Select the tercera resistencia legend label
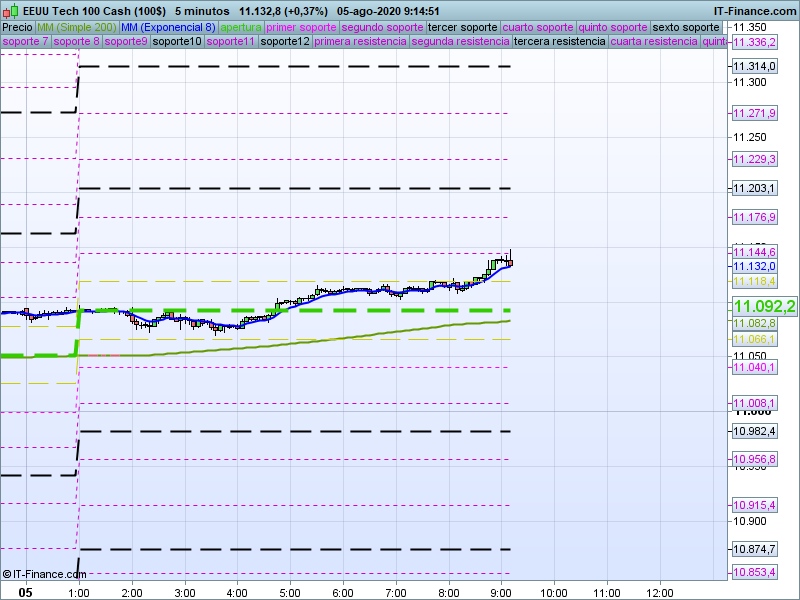The height and width of the screenshot is (600, 800). point(559,42)
